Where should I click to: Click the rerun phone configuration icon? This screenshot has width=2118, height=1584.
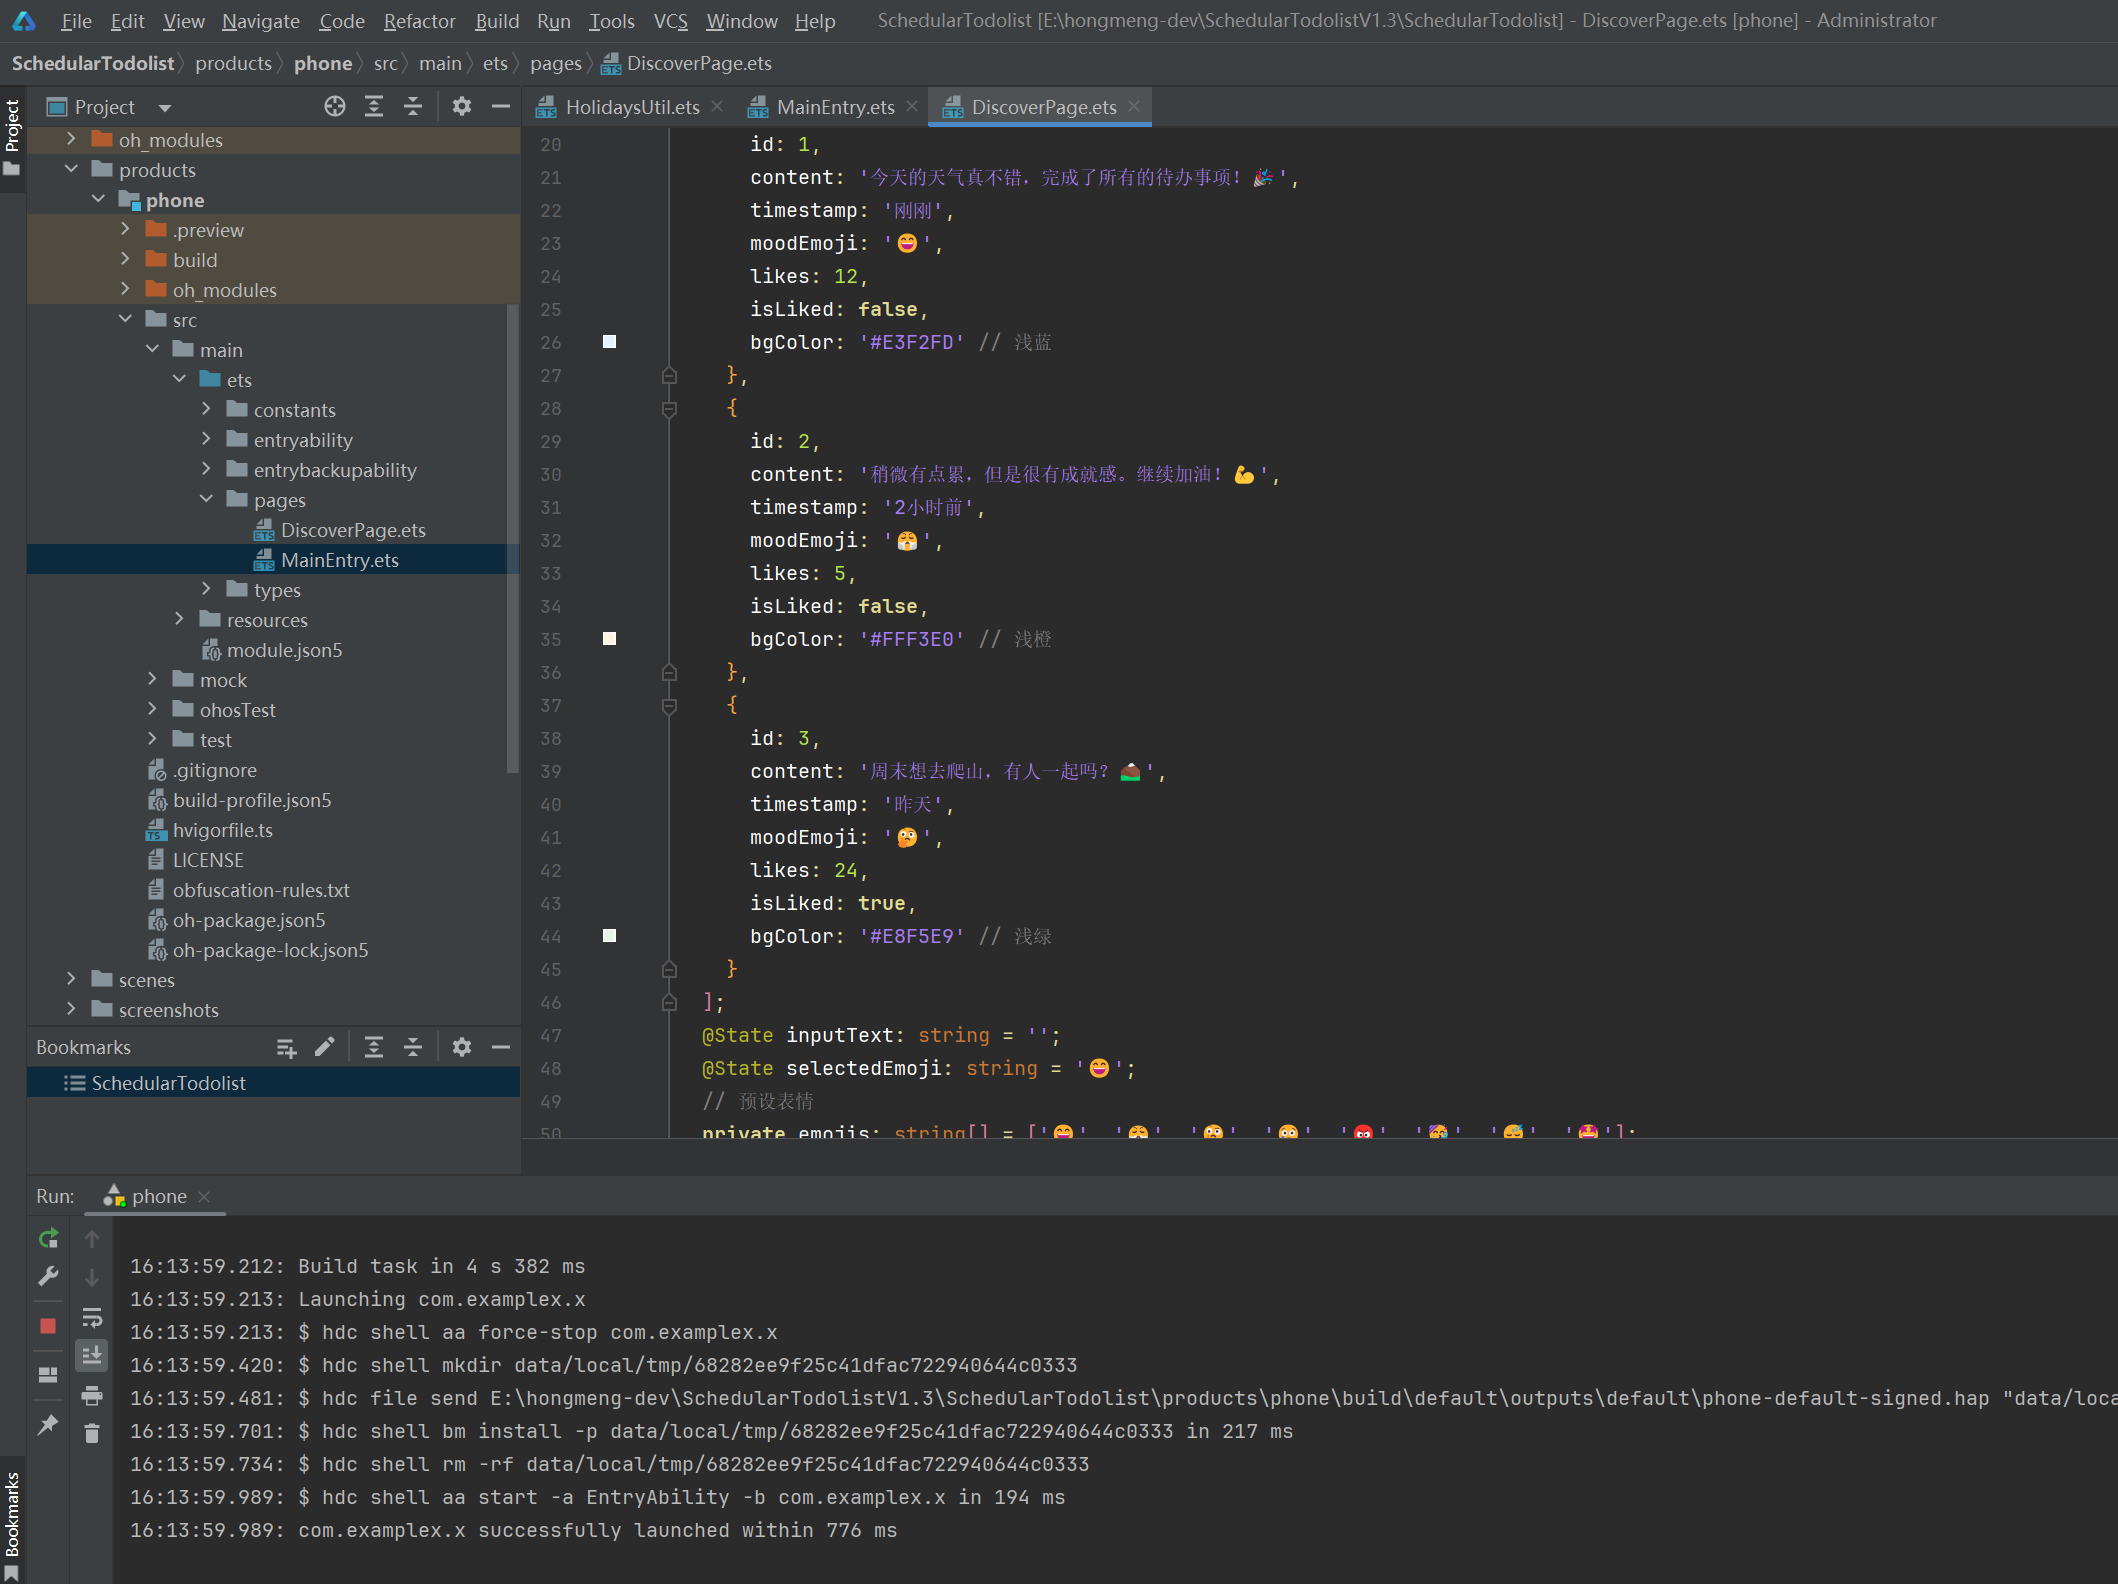(x=48, y=1238)
